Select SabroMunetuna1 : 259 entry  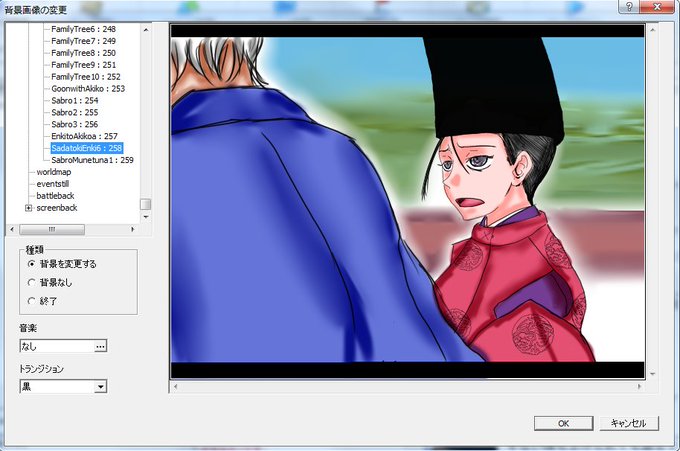tap(92, 160)
